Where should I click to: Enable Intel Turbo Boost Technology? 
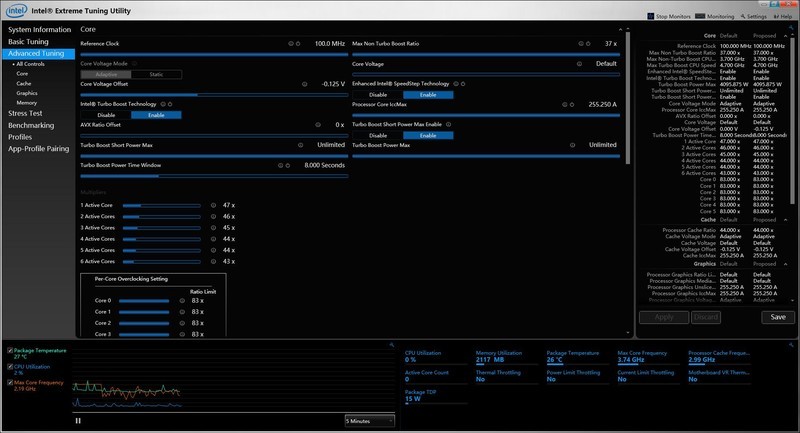pyautogui.click(x=156, y=115)
